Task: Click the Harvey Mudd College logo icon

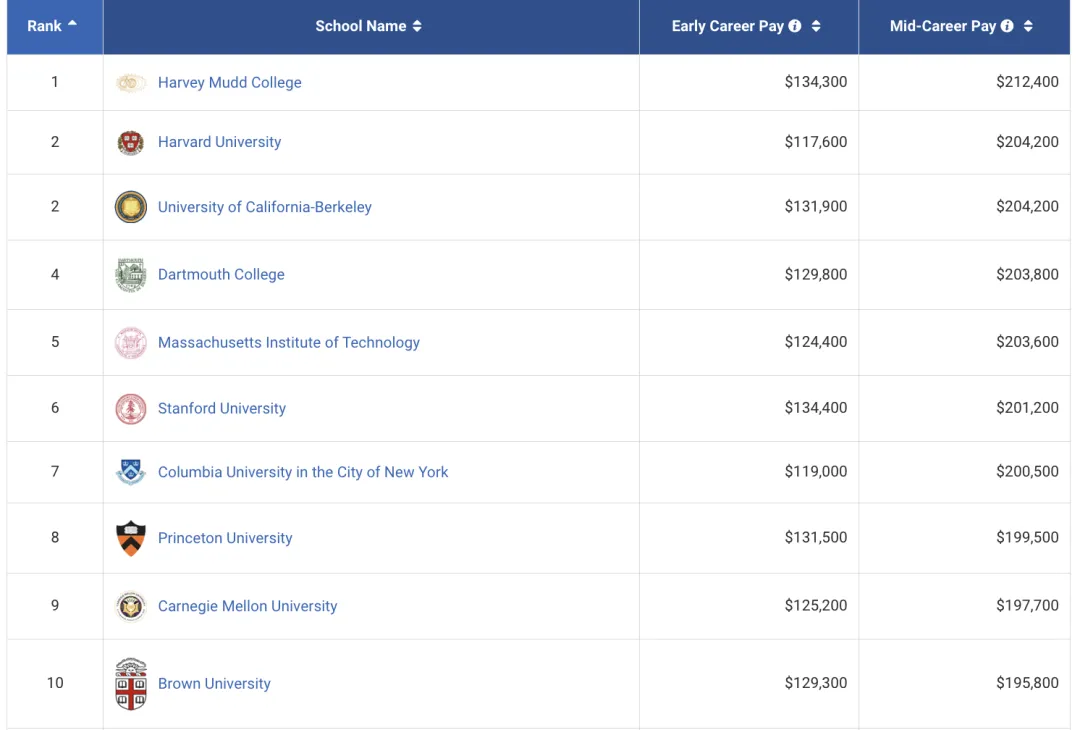Action: [x=131, y=83]
